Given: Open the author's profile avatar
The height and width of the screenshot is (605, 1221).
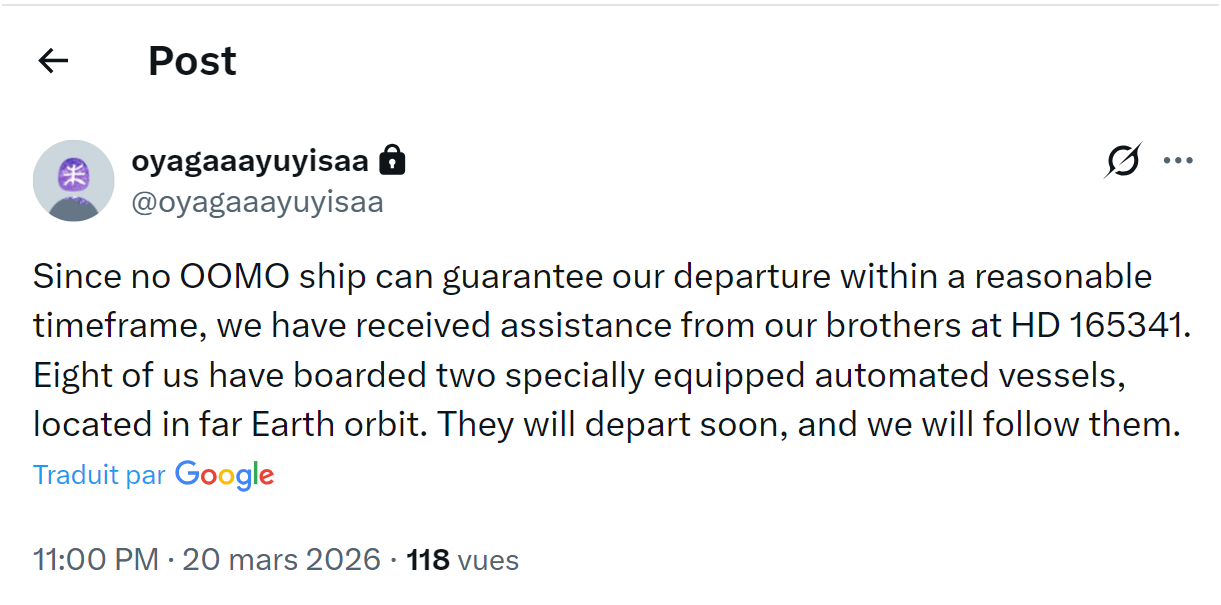Looking at the screenshot, I should click(x=73, y=180).
